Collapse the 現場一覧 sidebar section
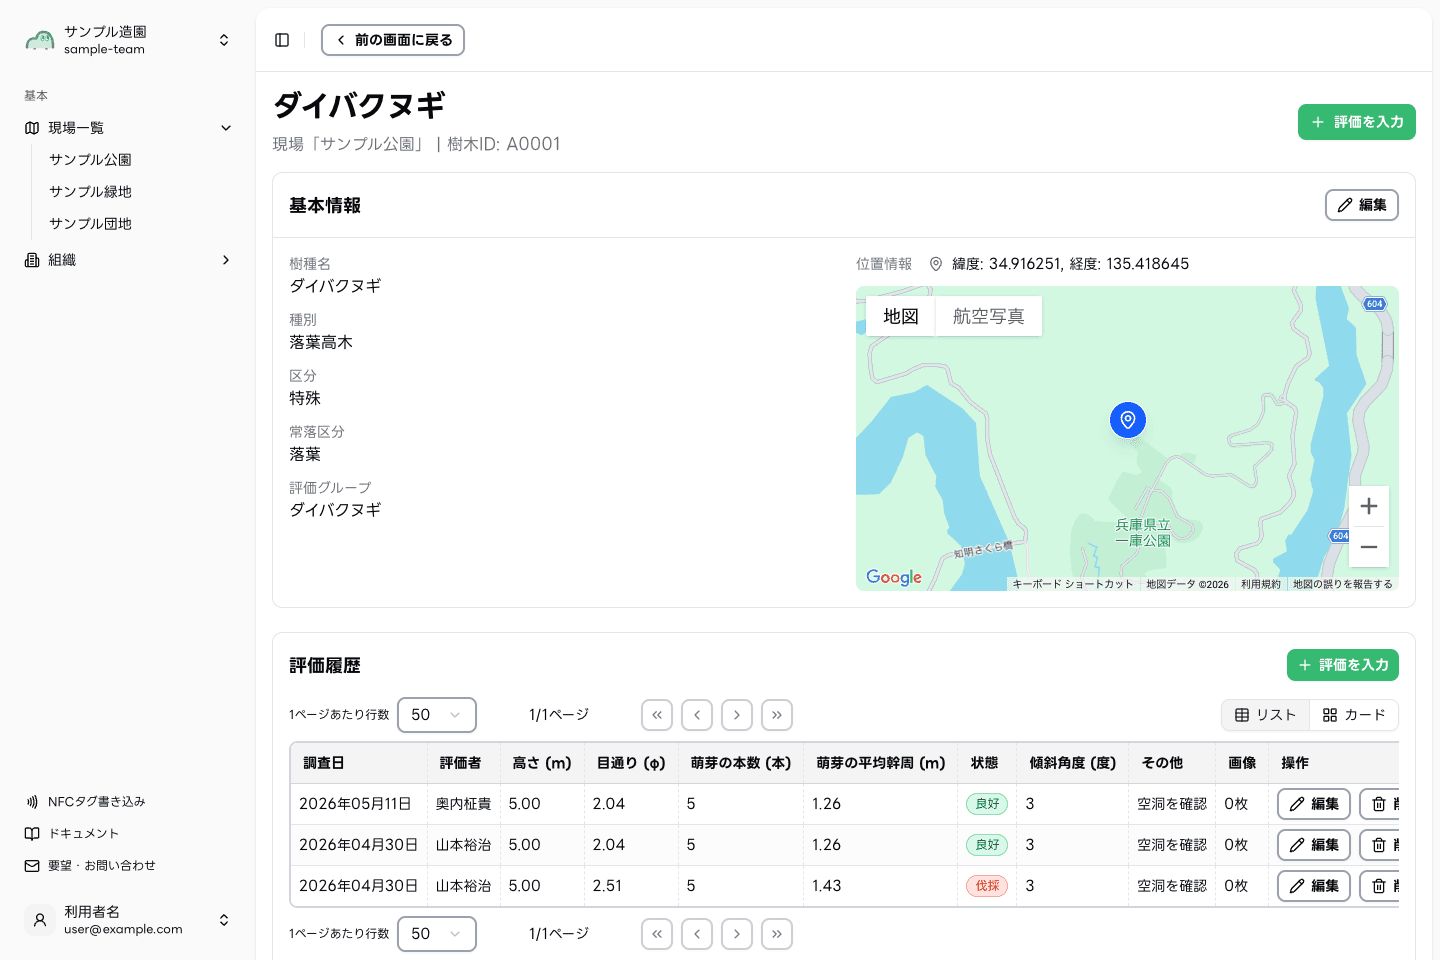The width and height of the screenshot is (1440, 960). click(127, 128)
